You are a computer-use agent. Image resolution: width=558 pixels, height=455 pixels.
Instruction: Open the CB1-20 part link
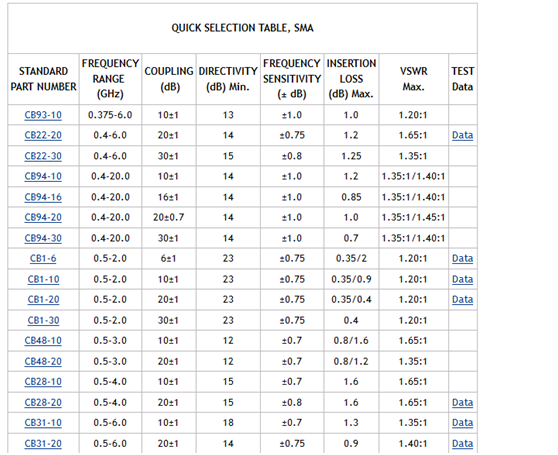[x=43, y=300]
